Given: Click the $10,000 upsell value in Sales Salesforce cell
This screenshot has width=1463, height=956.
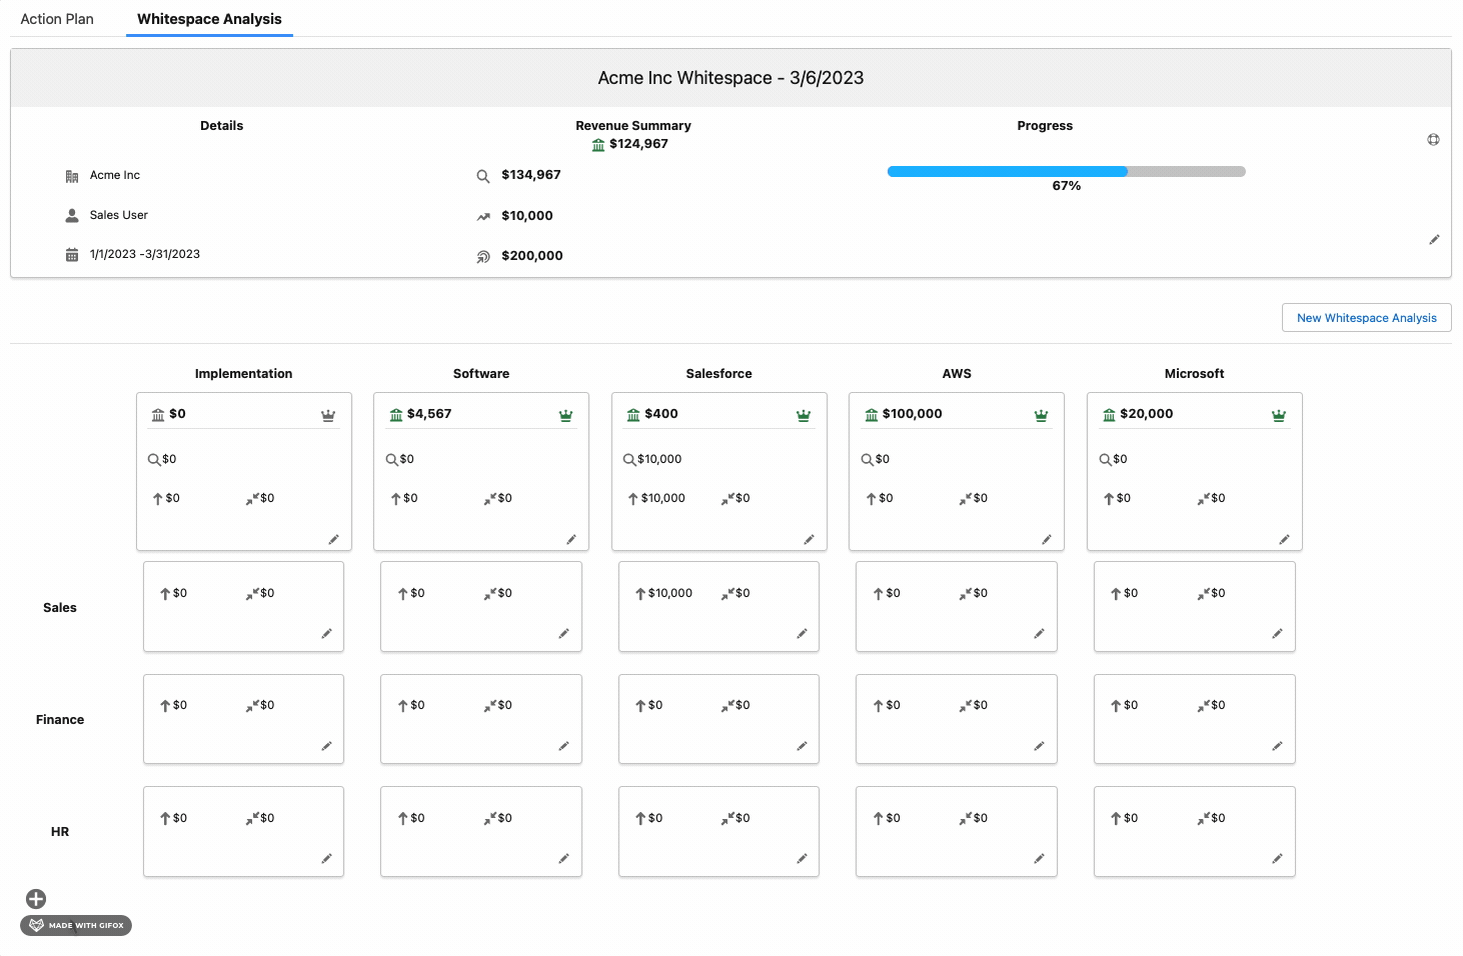Looking at the screenshot, I should tap(670, 593).
